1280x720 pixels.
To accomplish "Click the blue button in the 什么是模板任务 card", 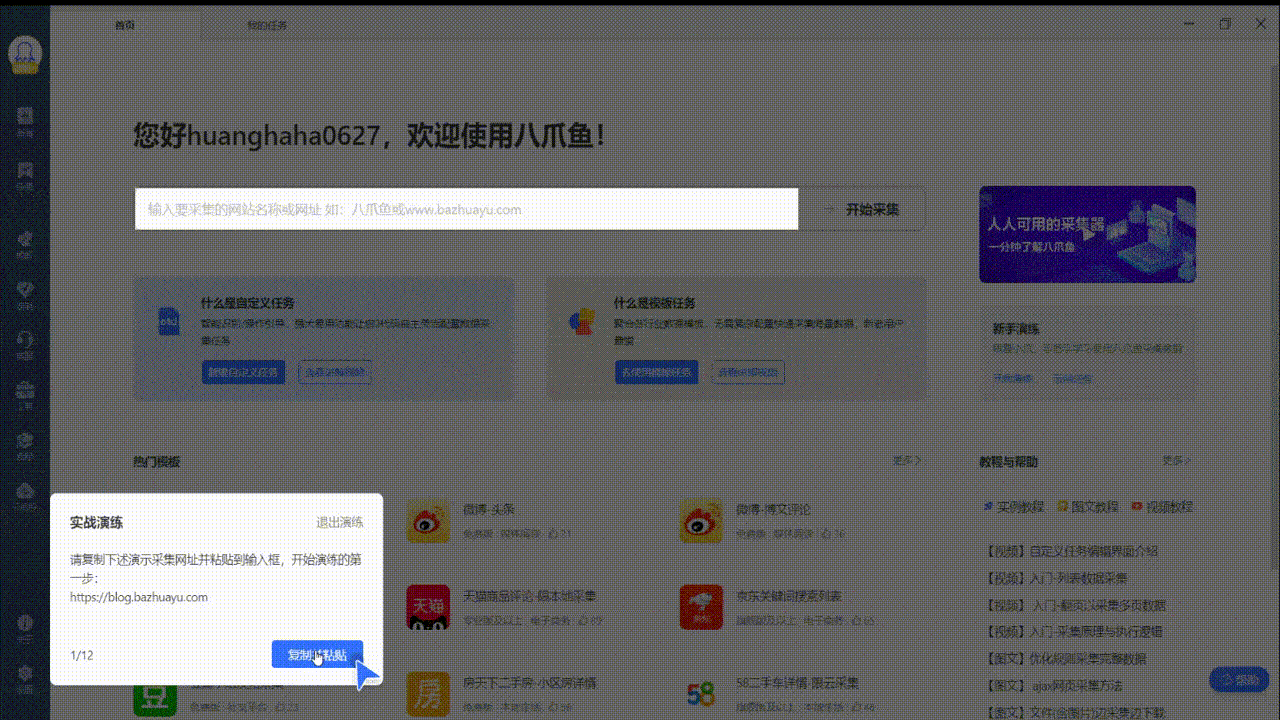I will (656, 373).
